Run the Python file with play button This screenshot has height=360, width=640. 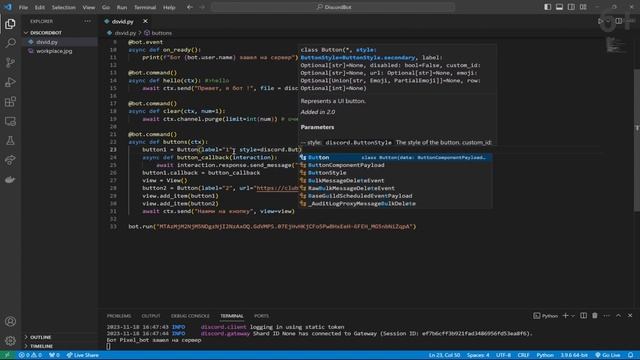[600, 21]
